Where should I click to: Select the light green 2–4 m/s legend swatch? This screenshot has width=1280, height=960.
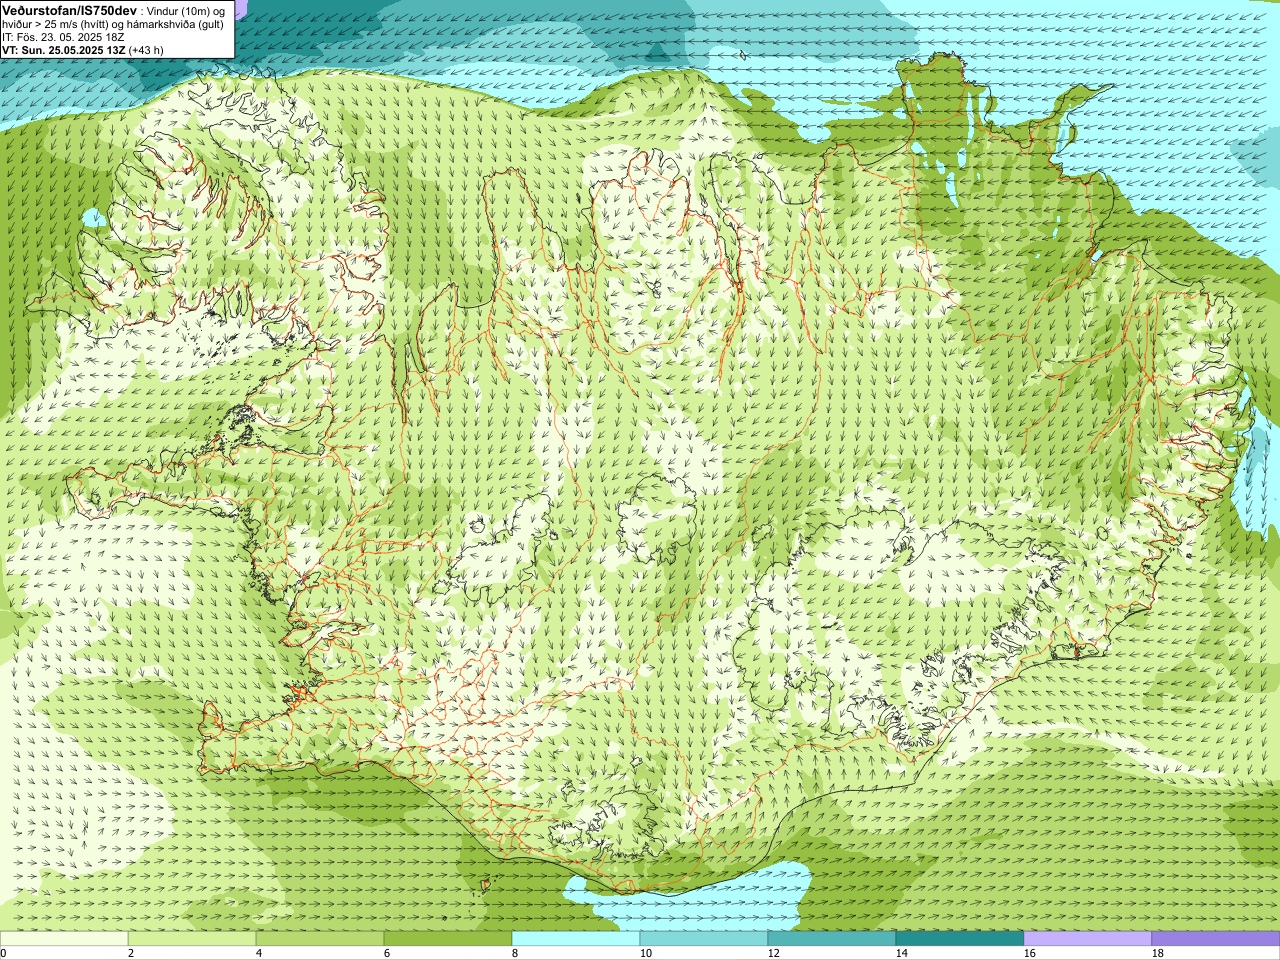point(192,939)
